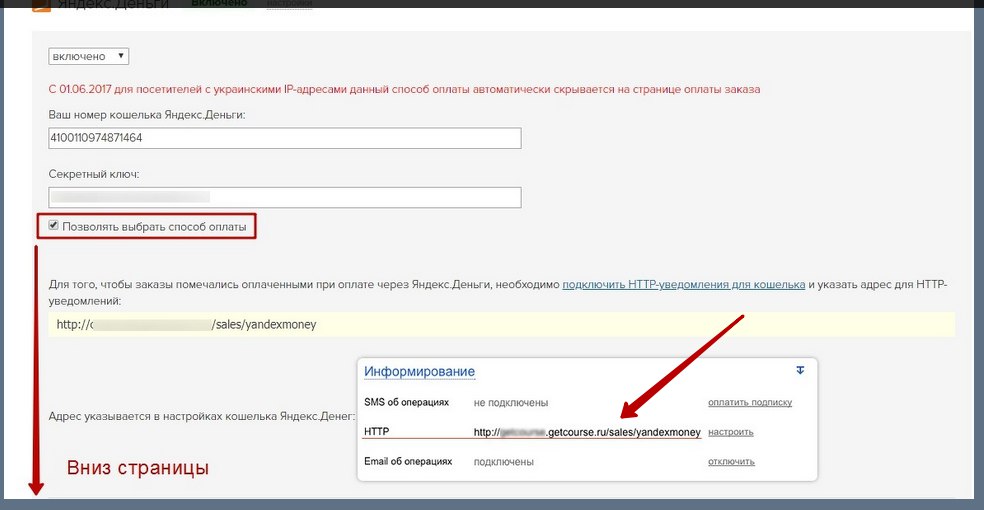Click "Ваш номер кошелька Яндекс.Деньги:" label
The width and height of the screenshot is (984, 510).
tap(147, 115)
